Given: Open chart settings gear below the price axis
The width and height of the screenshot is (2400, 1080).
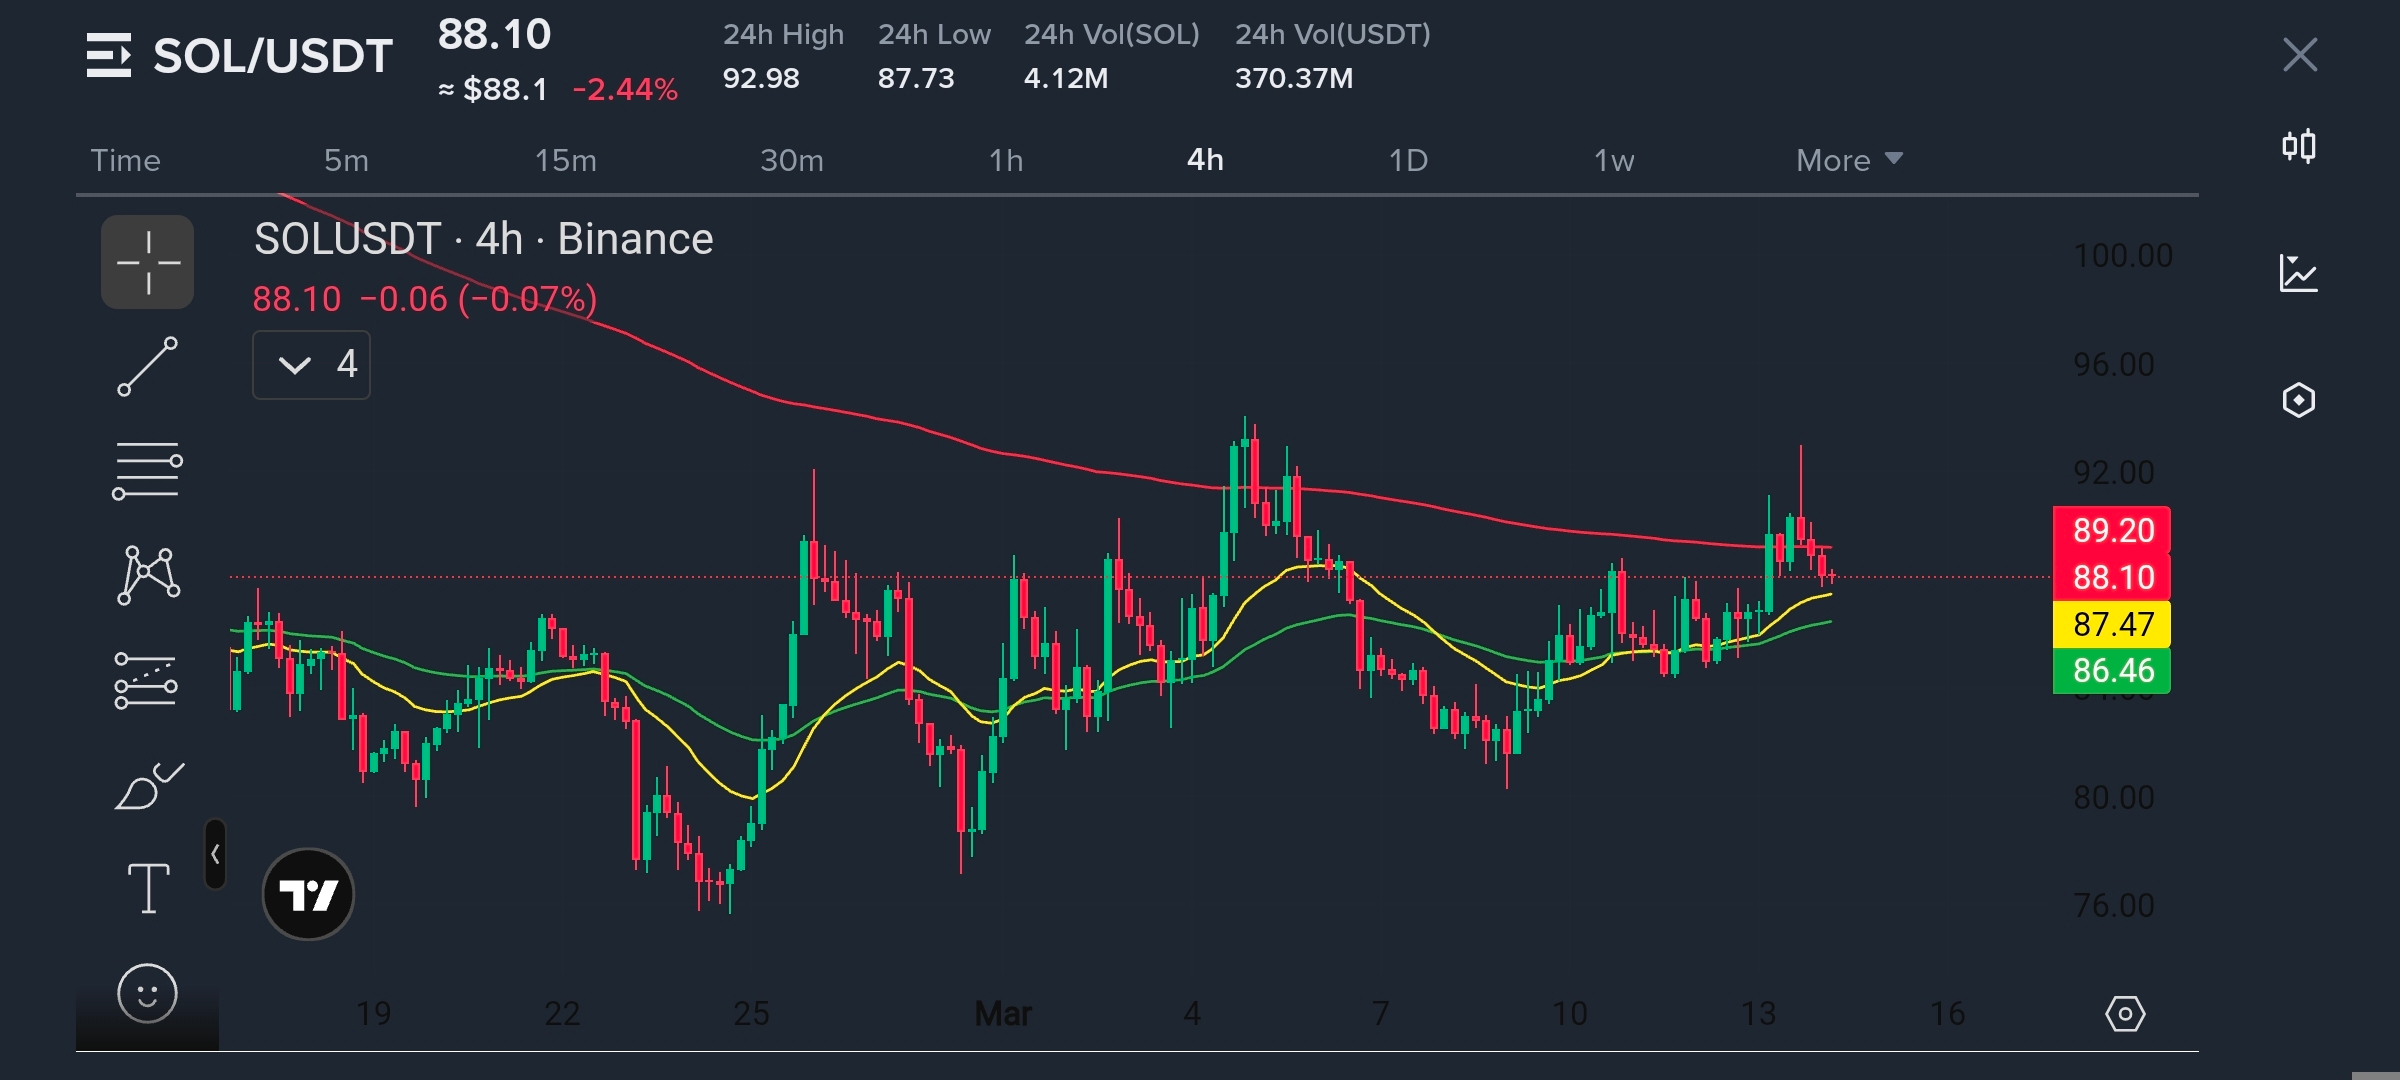Looking at the screenshot, I should 2125,1014.
